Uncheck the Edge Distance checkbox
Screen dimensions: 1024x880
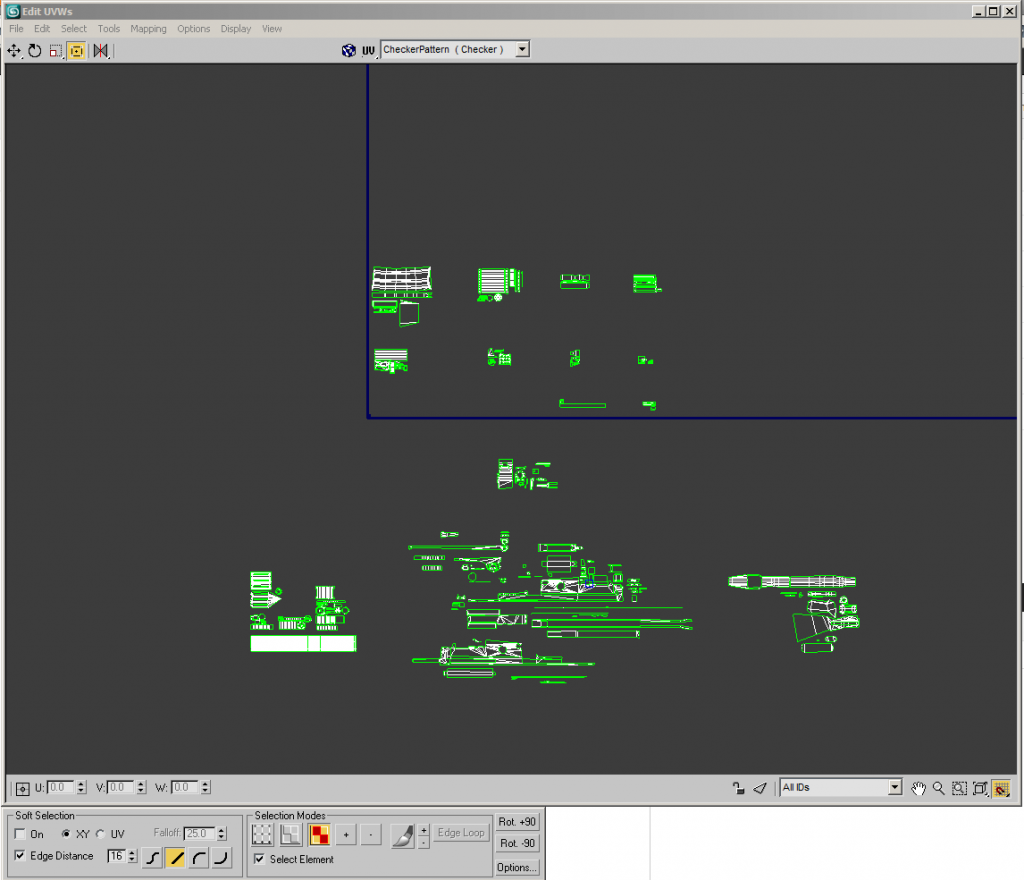[x=21, y=856]
